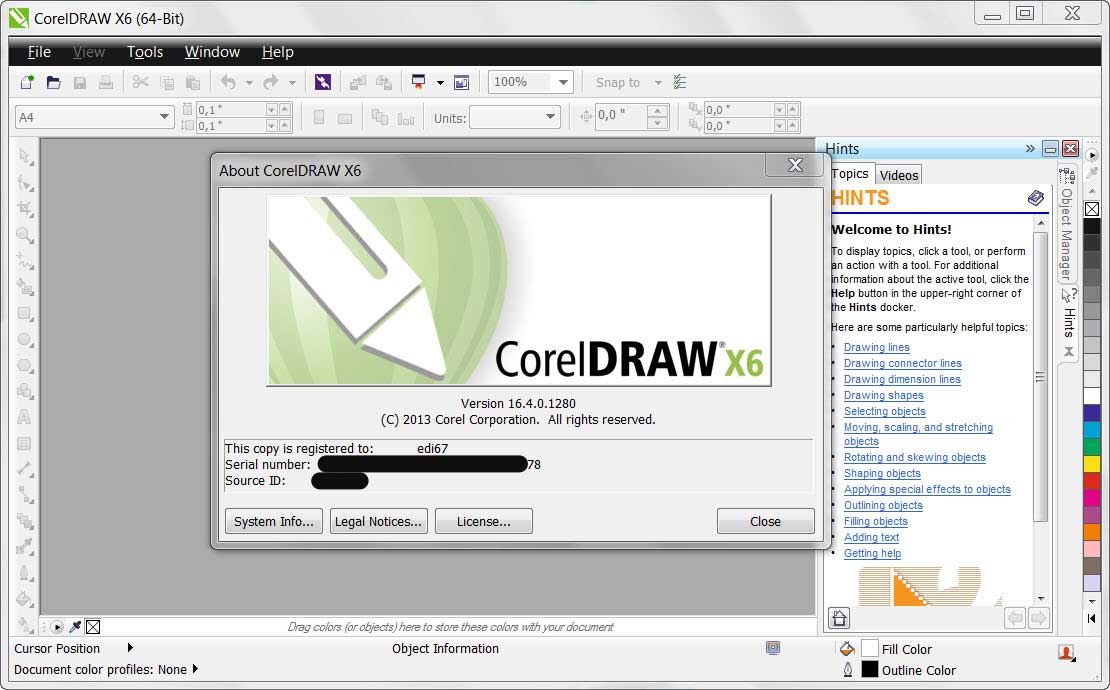Open the A4 page size dropdown
The width and height of the screenshot is (1110, 690).
pos(164,117)
